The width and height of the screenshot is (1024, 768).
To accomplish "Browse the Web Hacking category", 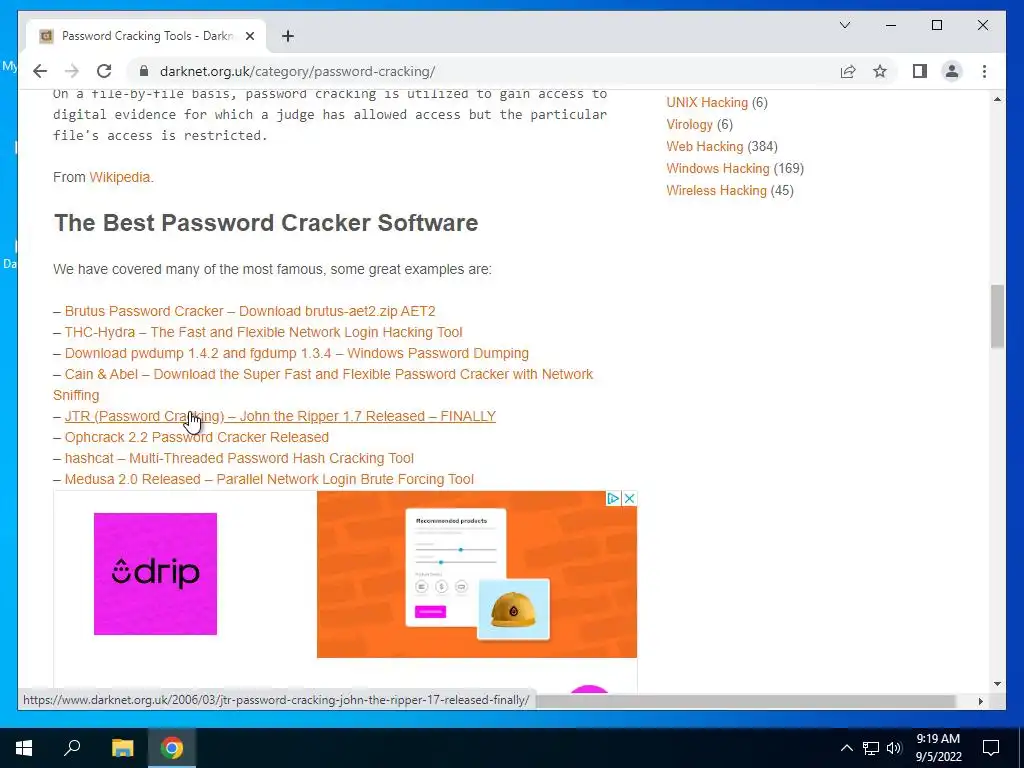I will pyautogui.click(x=705, y=146).
